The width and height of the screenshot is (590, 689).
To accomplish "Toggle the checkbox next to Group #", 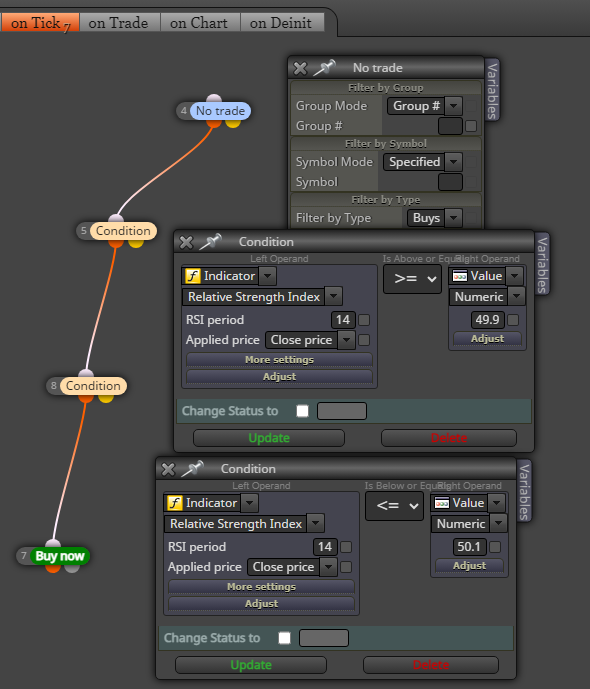I will point(471,126).
